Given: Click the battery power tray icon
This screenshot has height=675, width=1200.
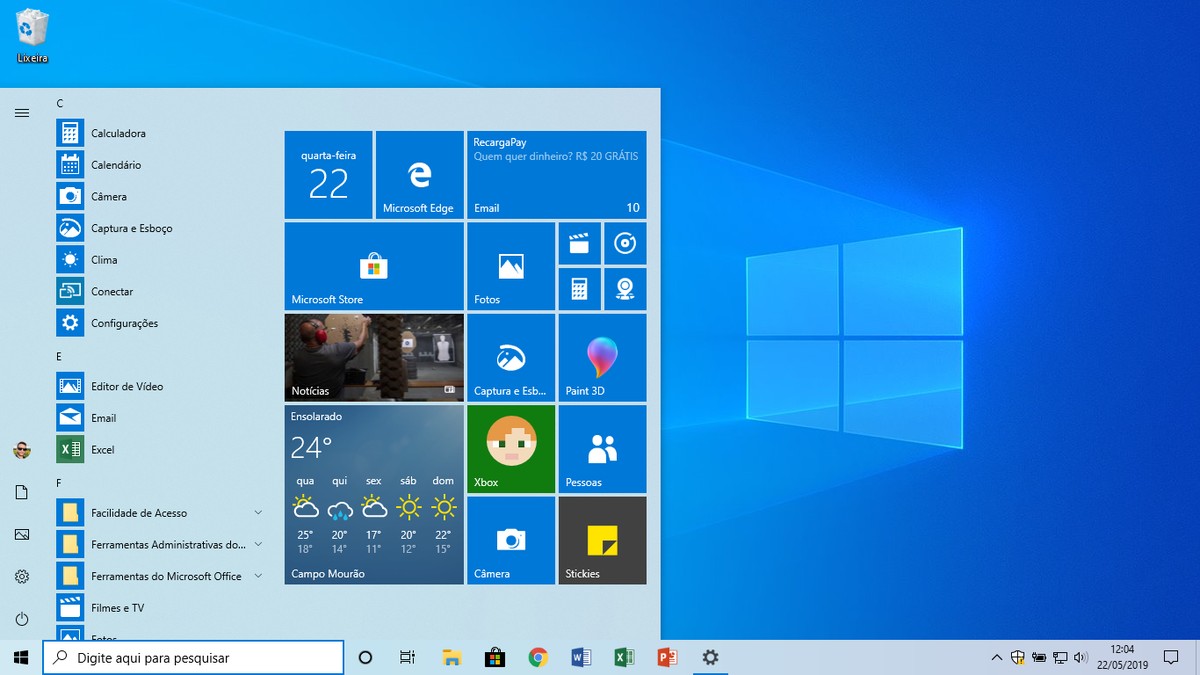Looking at the screenshot, I should (1039, 657).
